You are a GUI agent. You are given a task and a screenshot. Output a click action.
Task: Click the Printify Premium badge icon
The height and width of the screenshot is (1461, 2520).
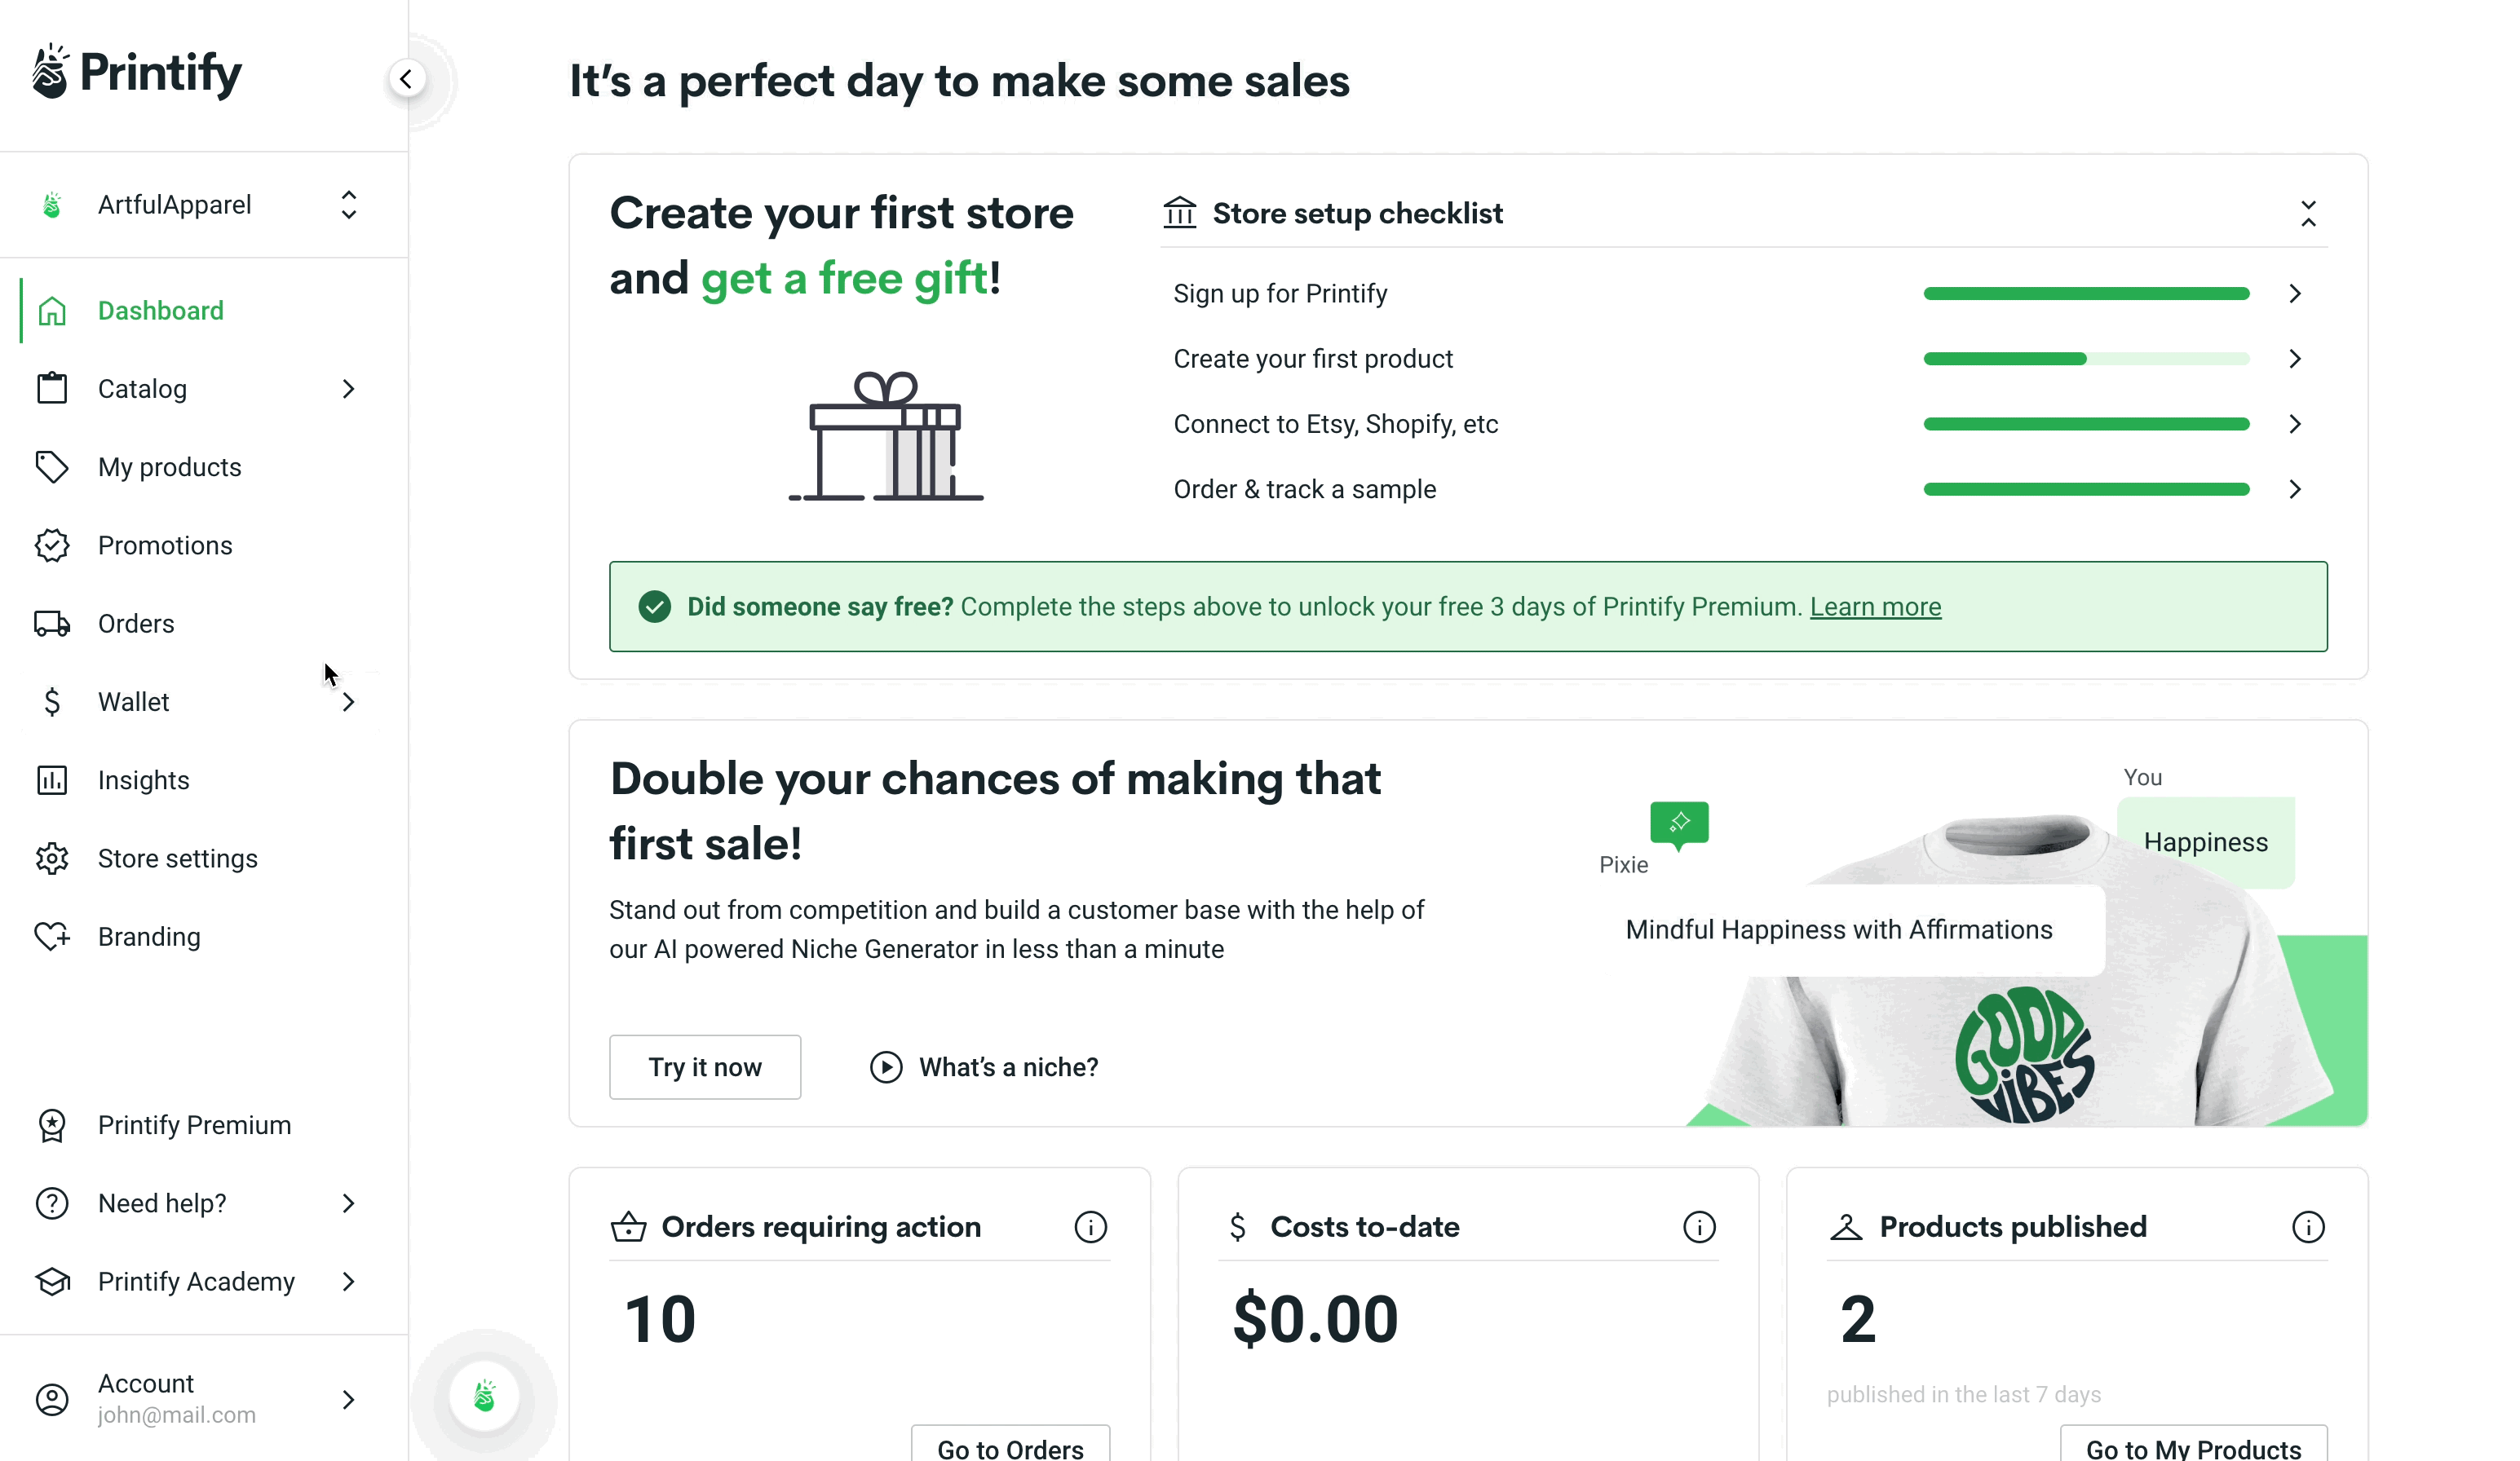(x=52, y=1124)
